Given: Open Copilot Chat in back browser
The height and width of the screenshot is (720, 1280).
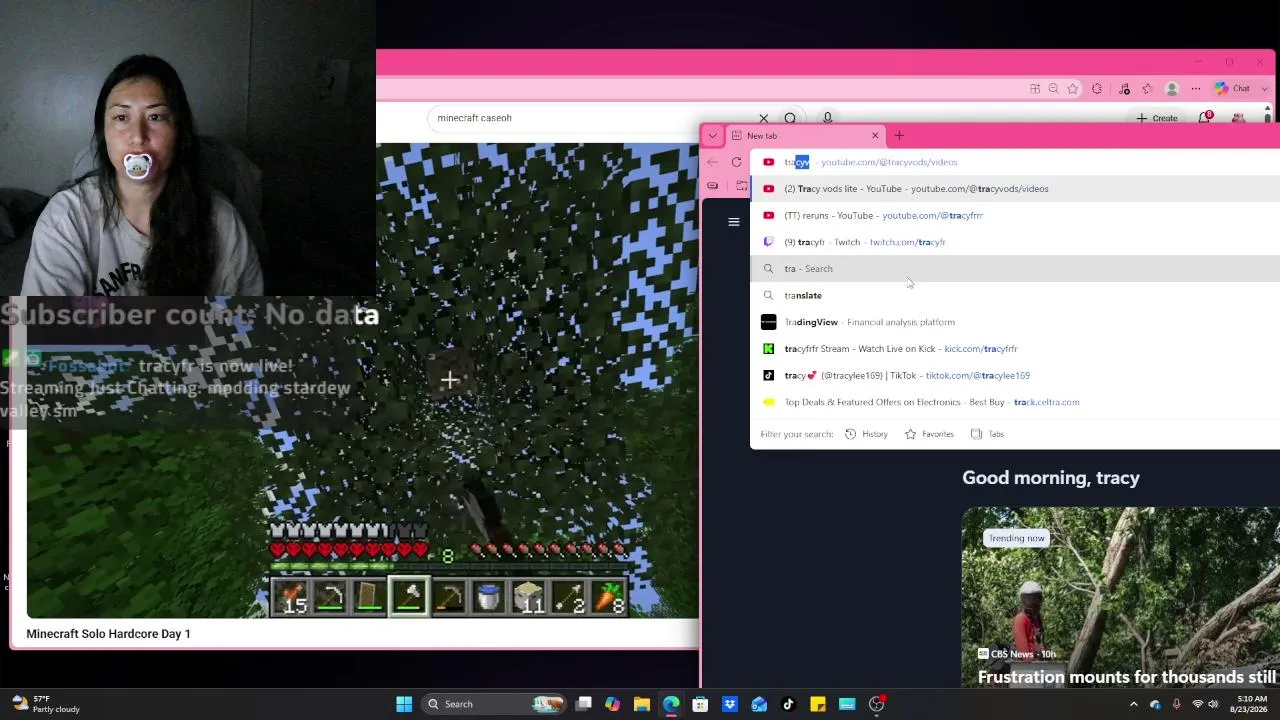Looking at the screenshot, I should pos(1232,89).
